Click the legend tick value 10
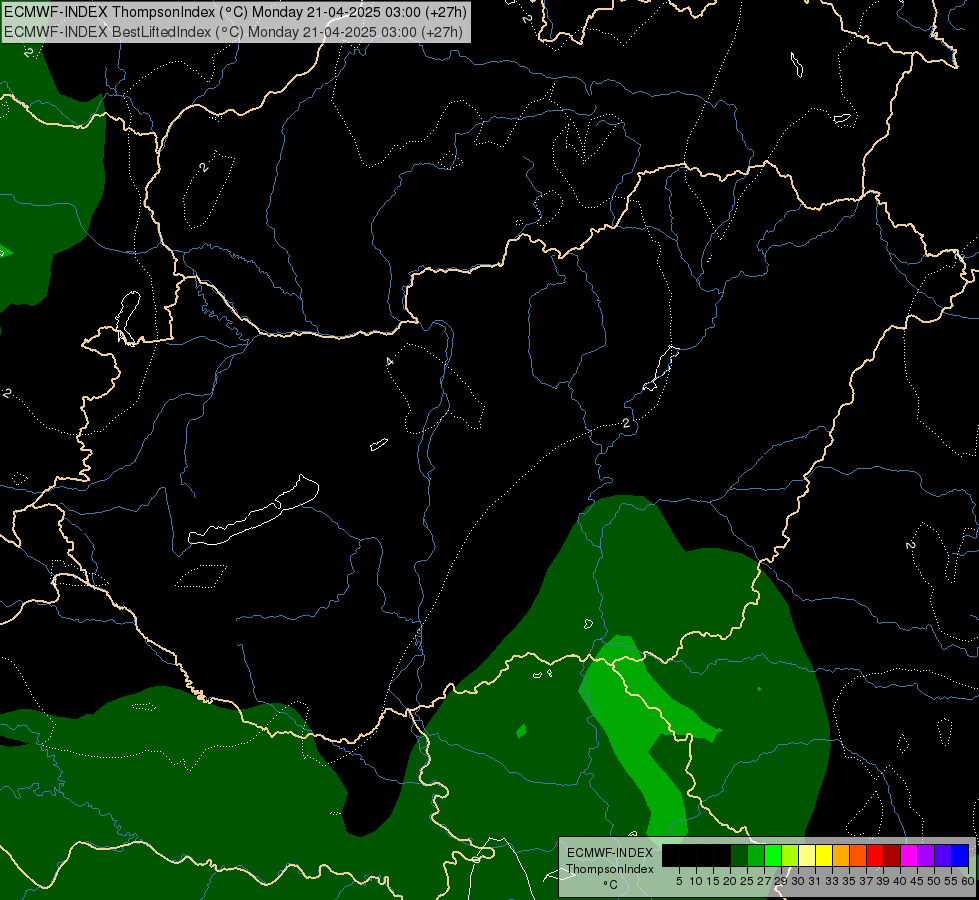 (x=696, y=881)
